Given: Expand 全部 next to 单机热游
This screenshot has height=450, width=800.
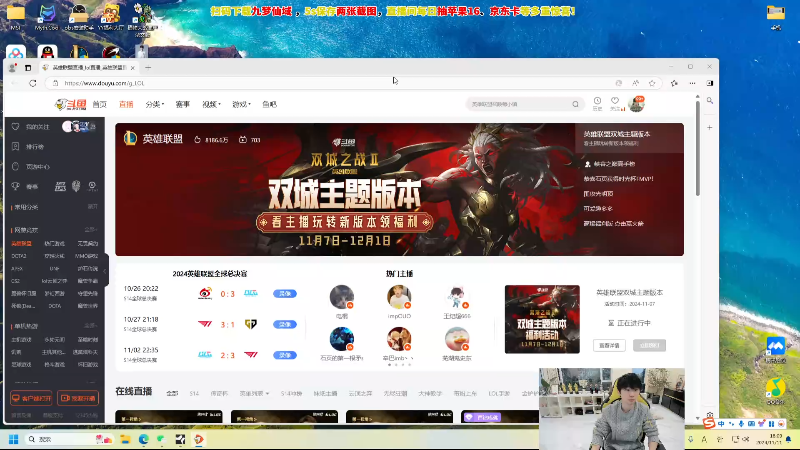Looking at the screenshot, I should 91,326.
